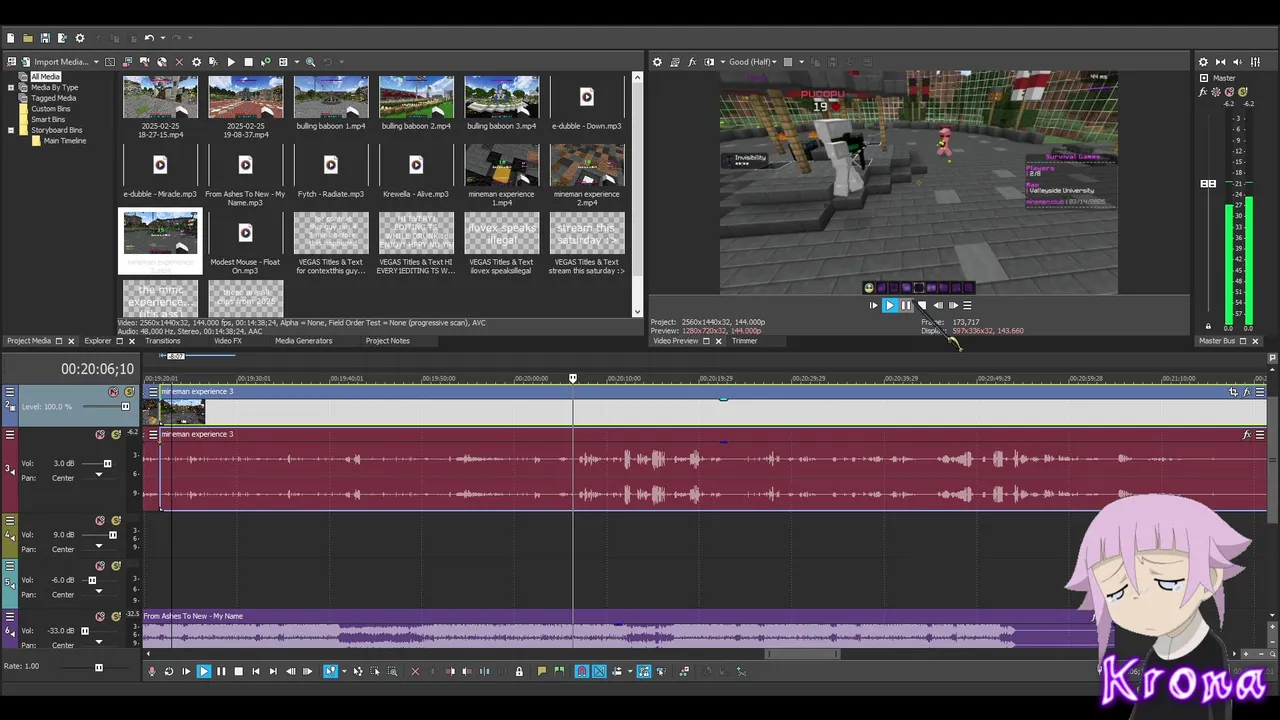This screenshot has height=720, width=1280.
Task: Save project with floppy disk icon
Action: [45, 38]
